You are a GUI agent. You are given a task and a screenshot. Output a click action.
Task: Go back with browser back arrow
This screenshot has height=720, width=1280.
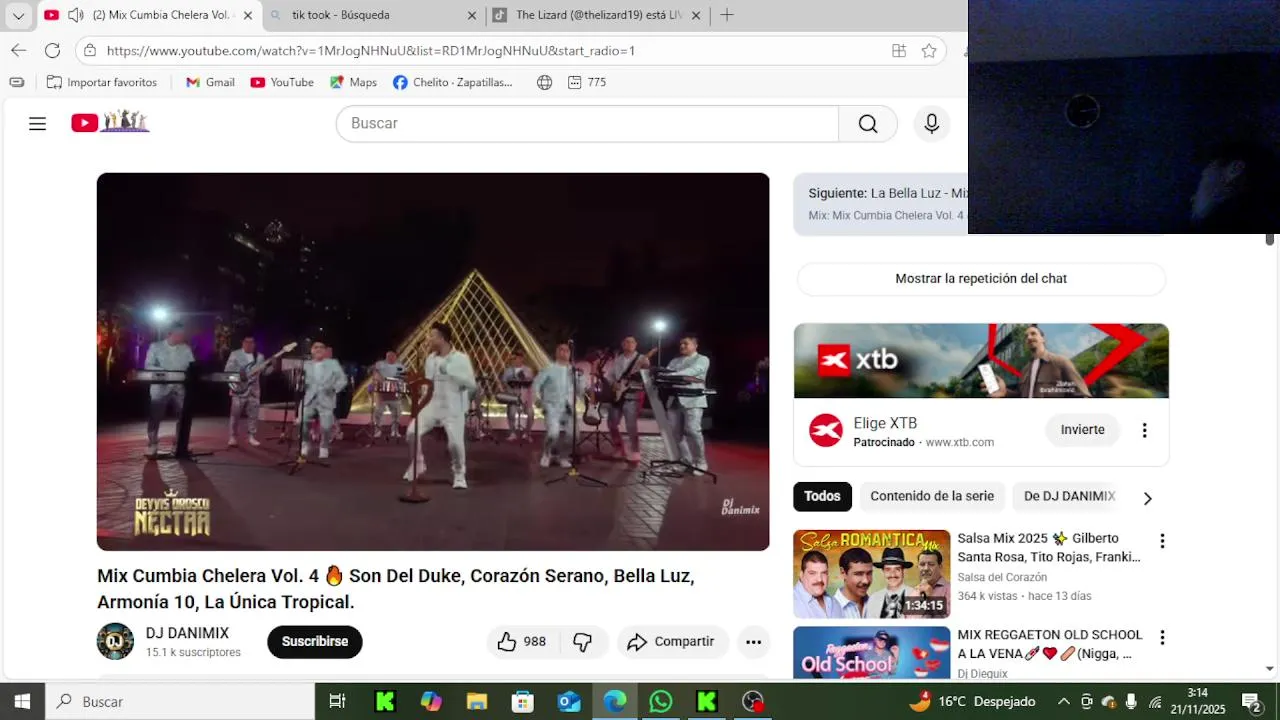click(x=18, y=50)
